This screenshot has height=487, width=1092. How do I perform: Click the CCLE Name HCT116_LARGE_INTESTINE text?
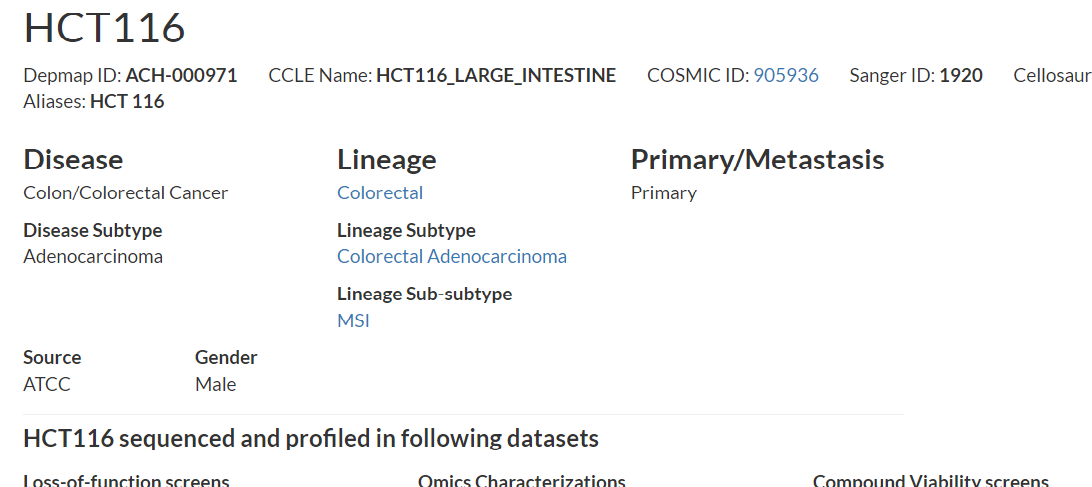496,75
